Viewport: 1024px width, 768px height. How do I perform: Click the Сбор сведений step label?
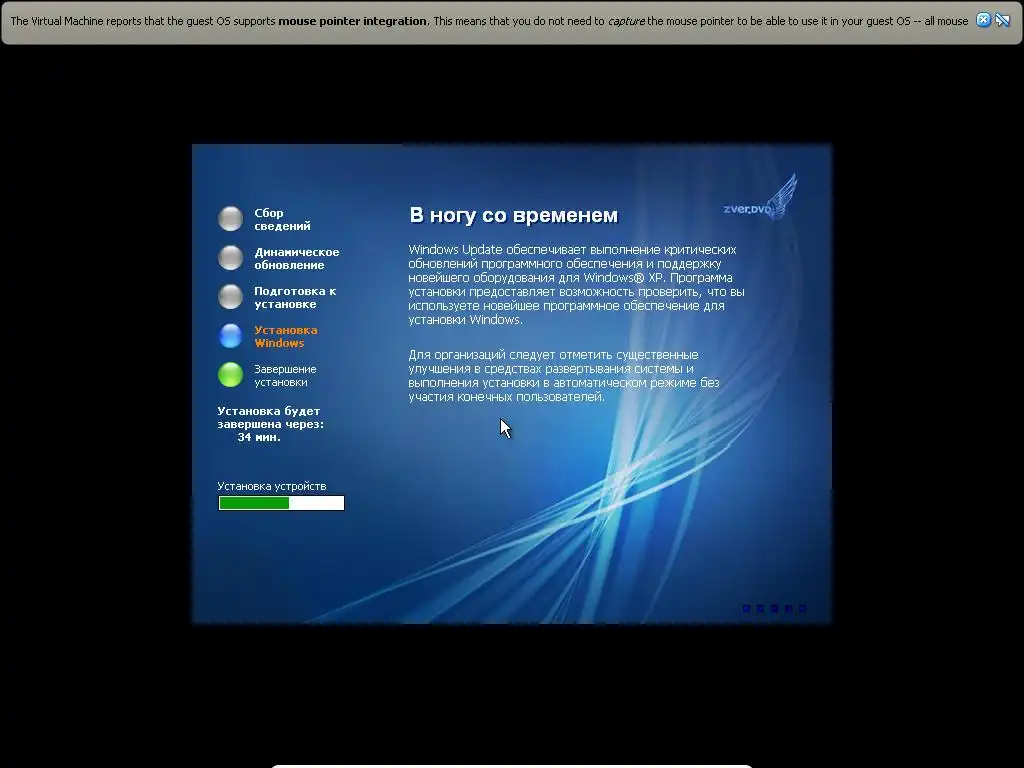coord(282,219)
